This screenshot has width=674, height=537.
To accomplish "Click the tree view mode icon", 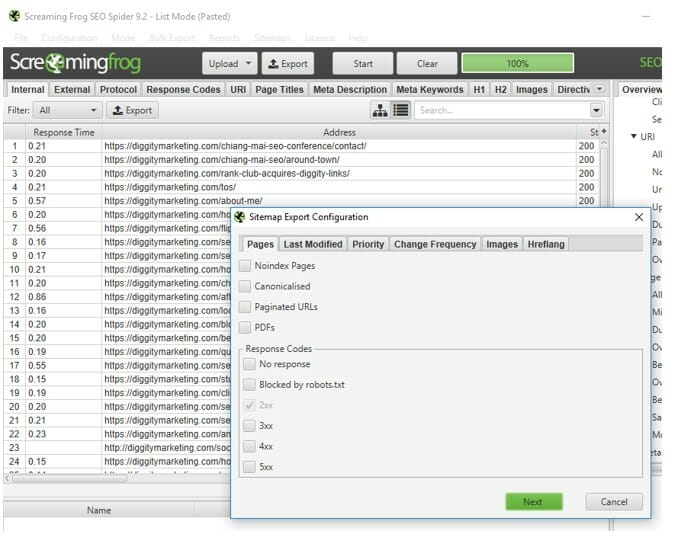I will [x=380, y=110].
